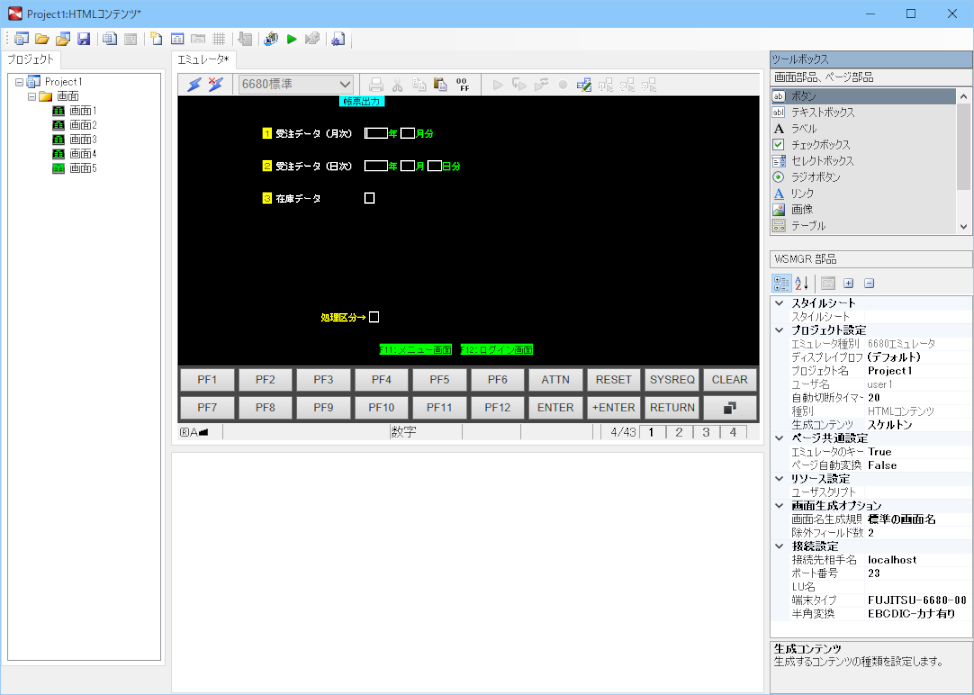The image size is (974, 695).
Task: Click the CLEAR key button
Action: point(729,379)
